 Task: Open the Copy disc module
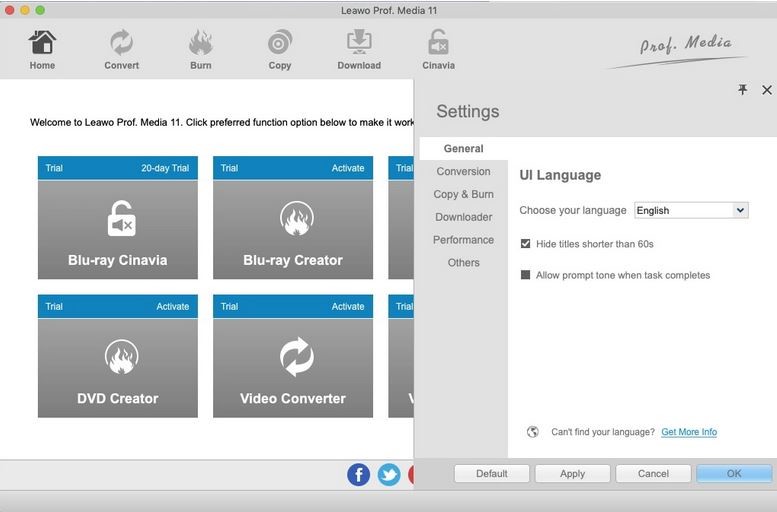pyautogui.click(x=279, y=50)
